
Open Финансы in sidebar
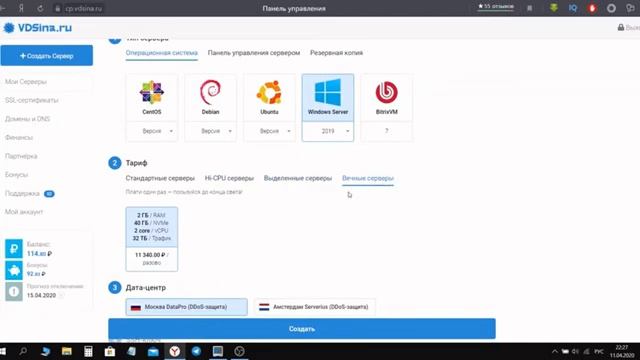pos(19,138)
